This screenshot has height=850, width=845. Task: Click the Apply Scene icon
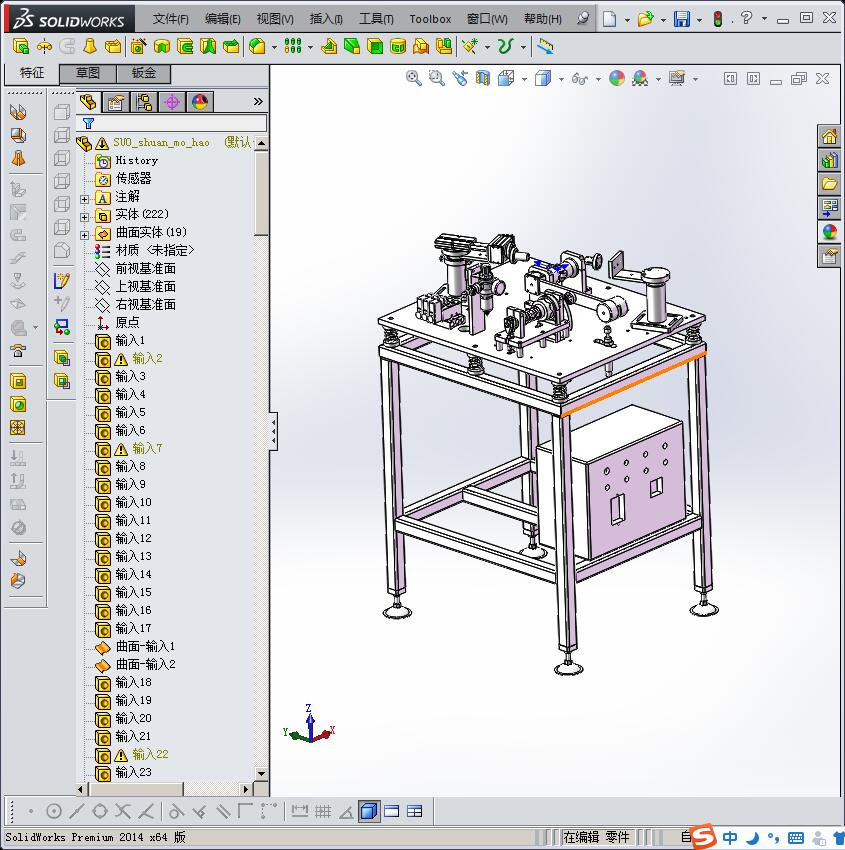[x=640, y=78]
